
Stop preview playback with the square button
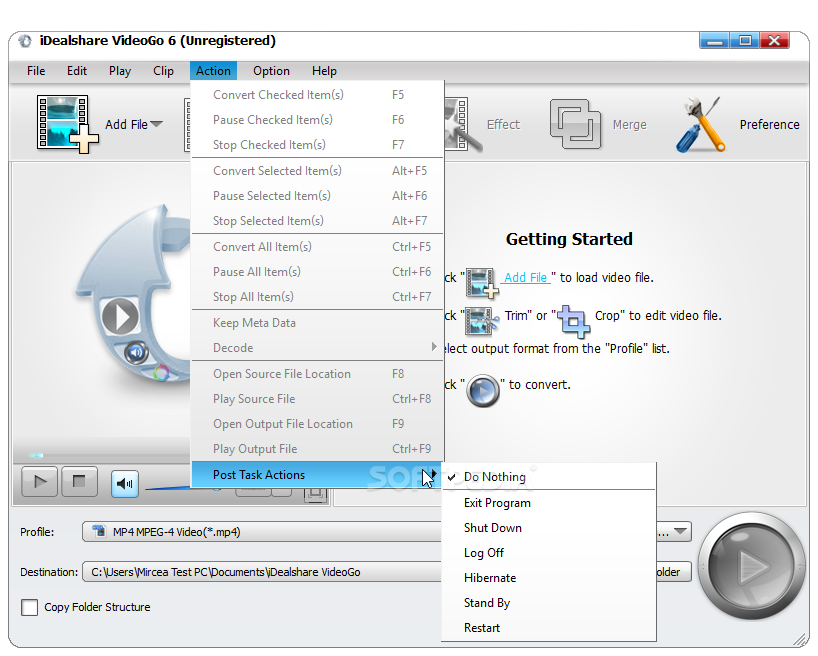(x=79, y=481)
